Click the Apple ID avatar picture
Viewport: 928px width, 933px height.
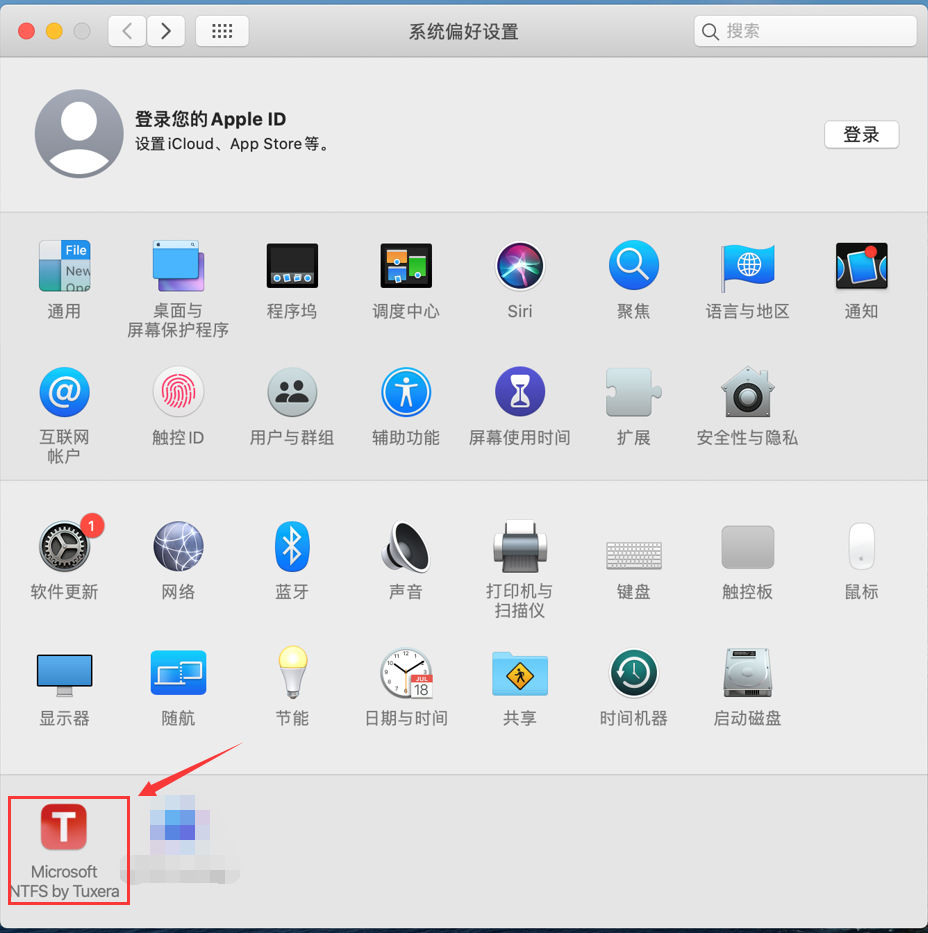pyautogui.click(x=79, y=134)
